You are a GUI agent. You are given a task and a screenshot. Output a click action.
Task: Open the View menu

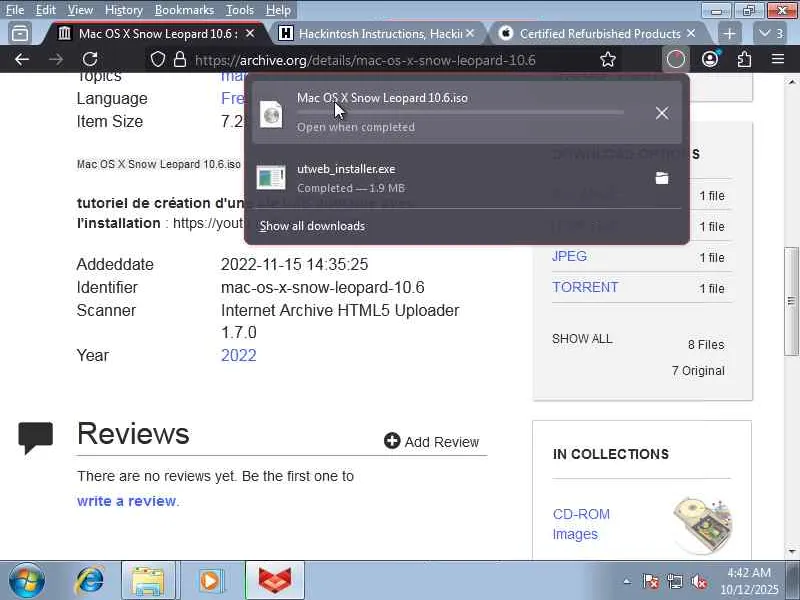point(80,10)
